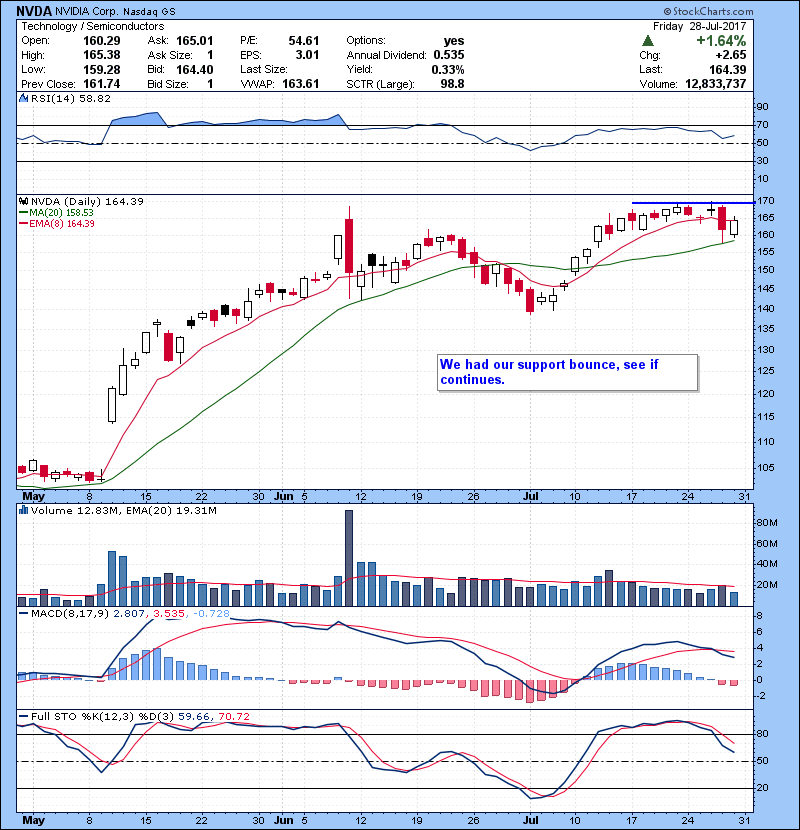Screen dimensions: 800x830
Task: Click the Technology / Semiconductors sector text
Action: (93, 26)
